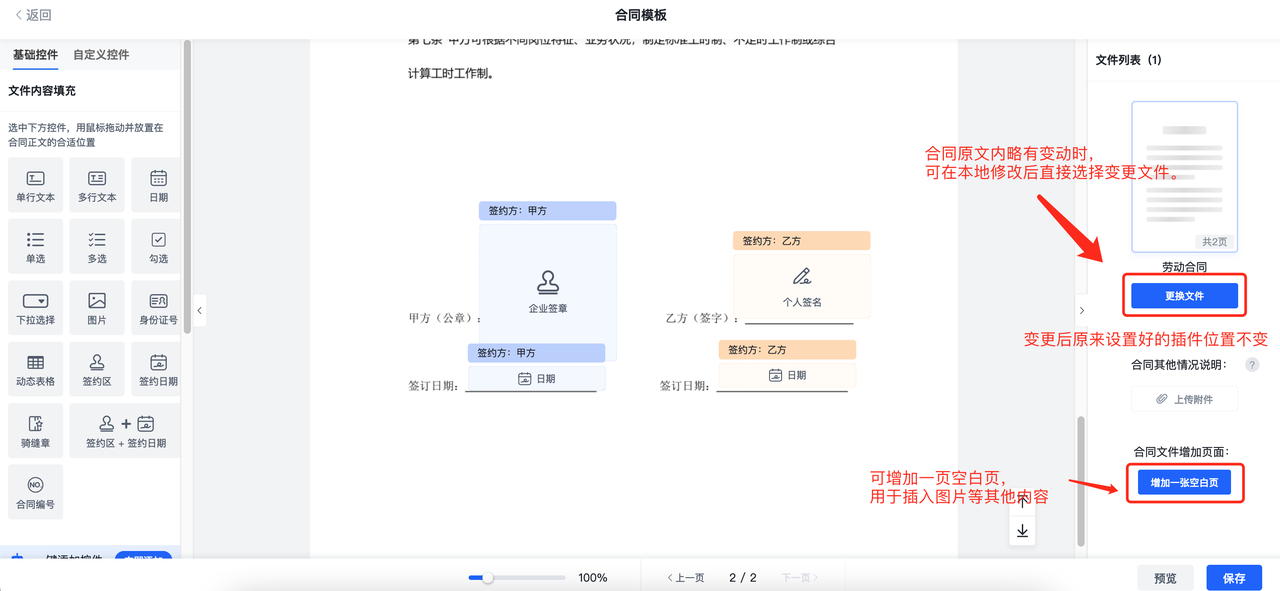
Task: Pick the 图片 control
Action: pyautogui.click(x=97, y=308)
